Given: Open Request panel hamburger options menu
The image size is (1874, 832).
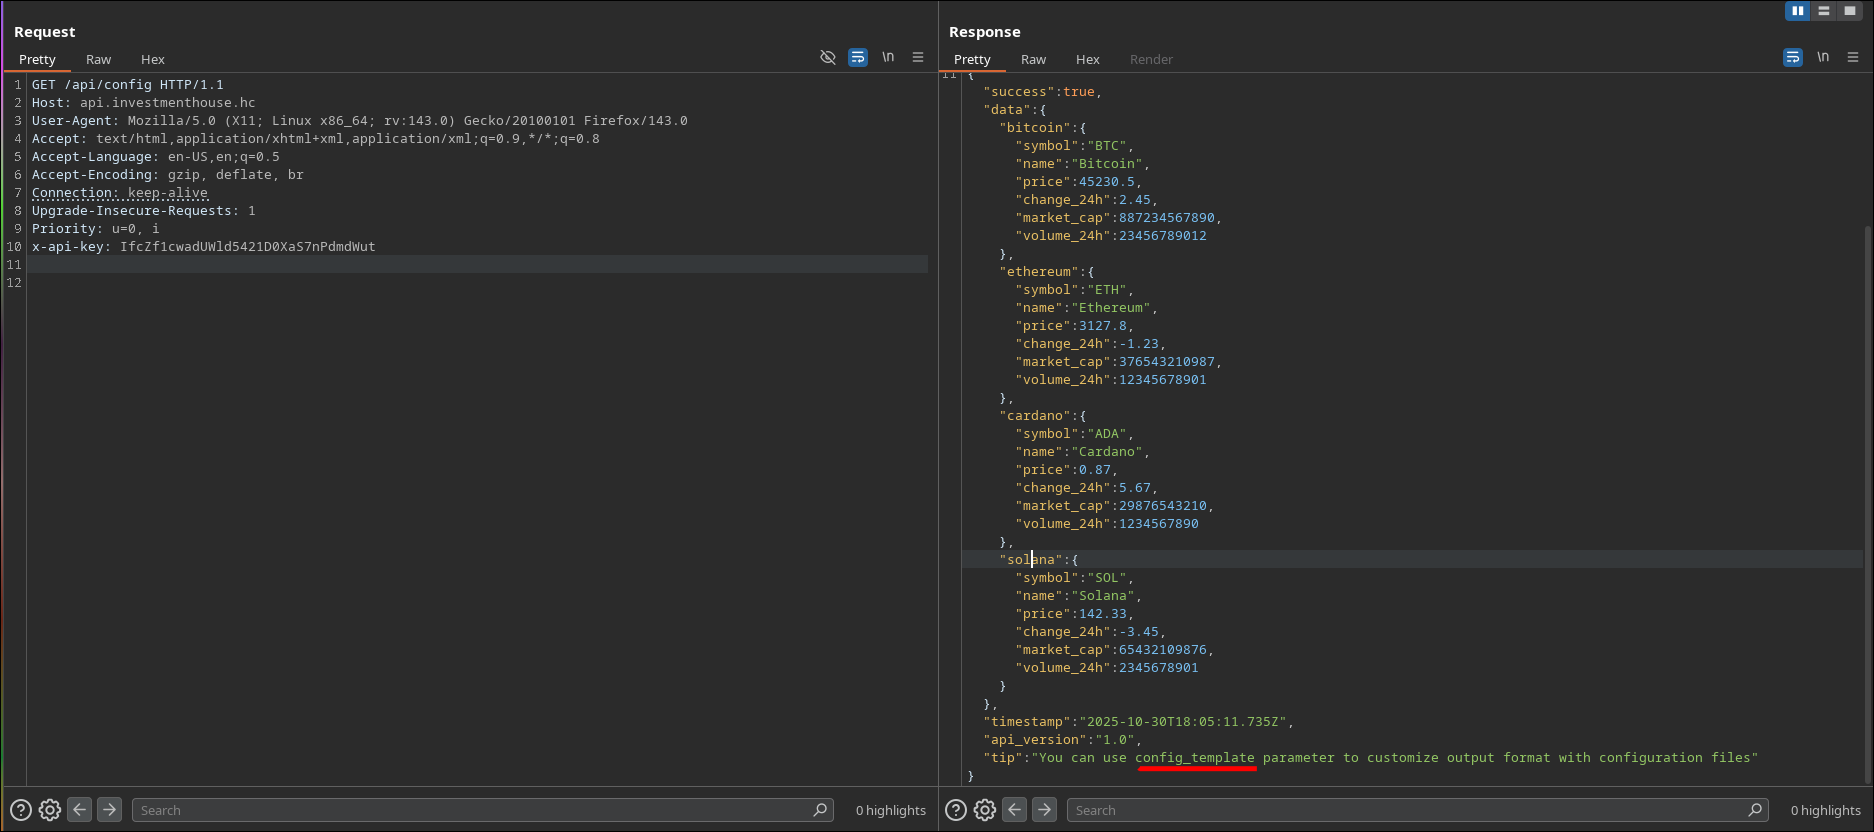Looking at the screenshot, I should tap(918, 58).
